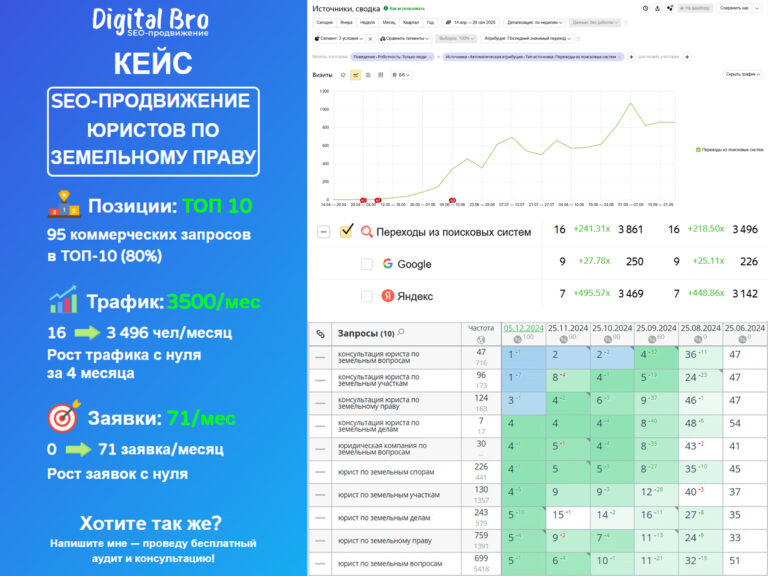Open the Как использовать help link
The image size is (768, 576).
tap(407, 8)
